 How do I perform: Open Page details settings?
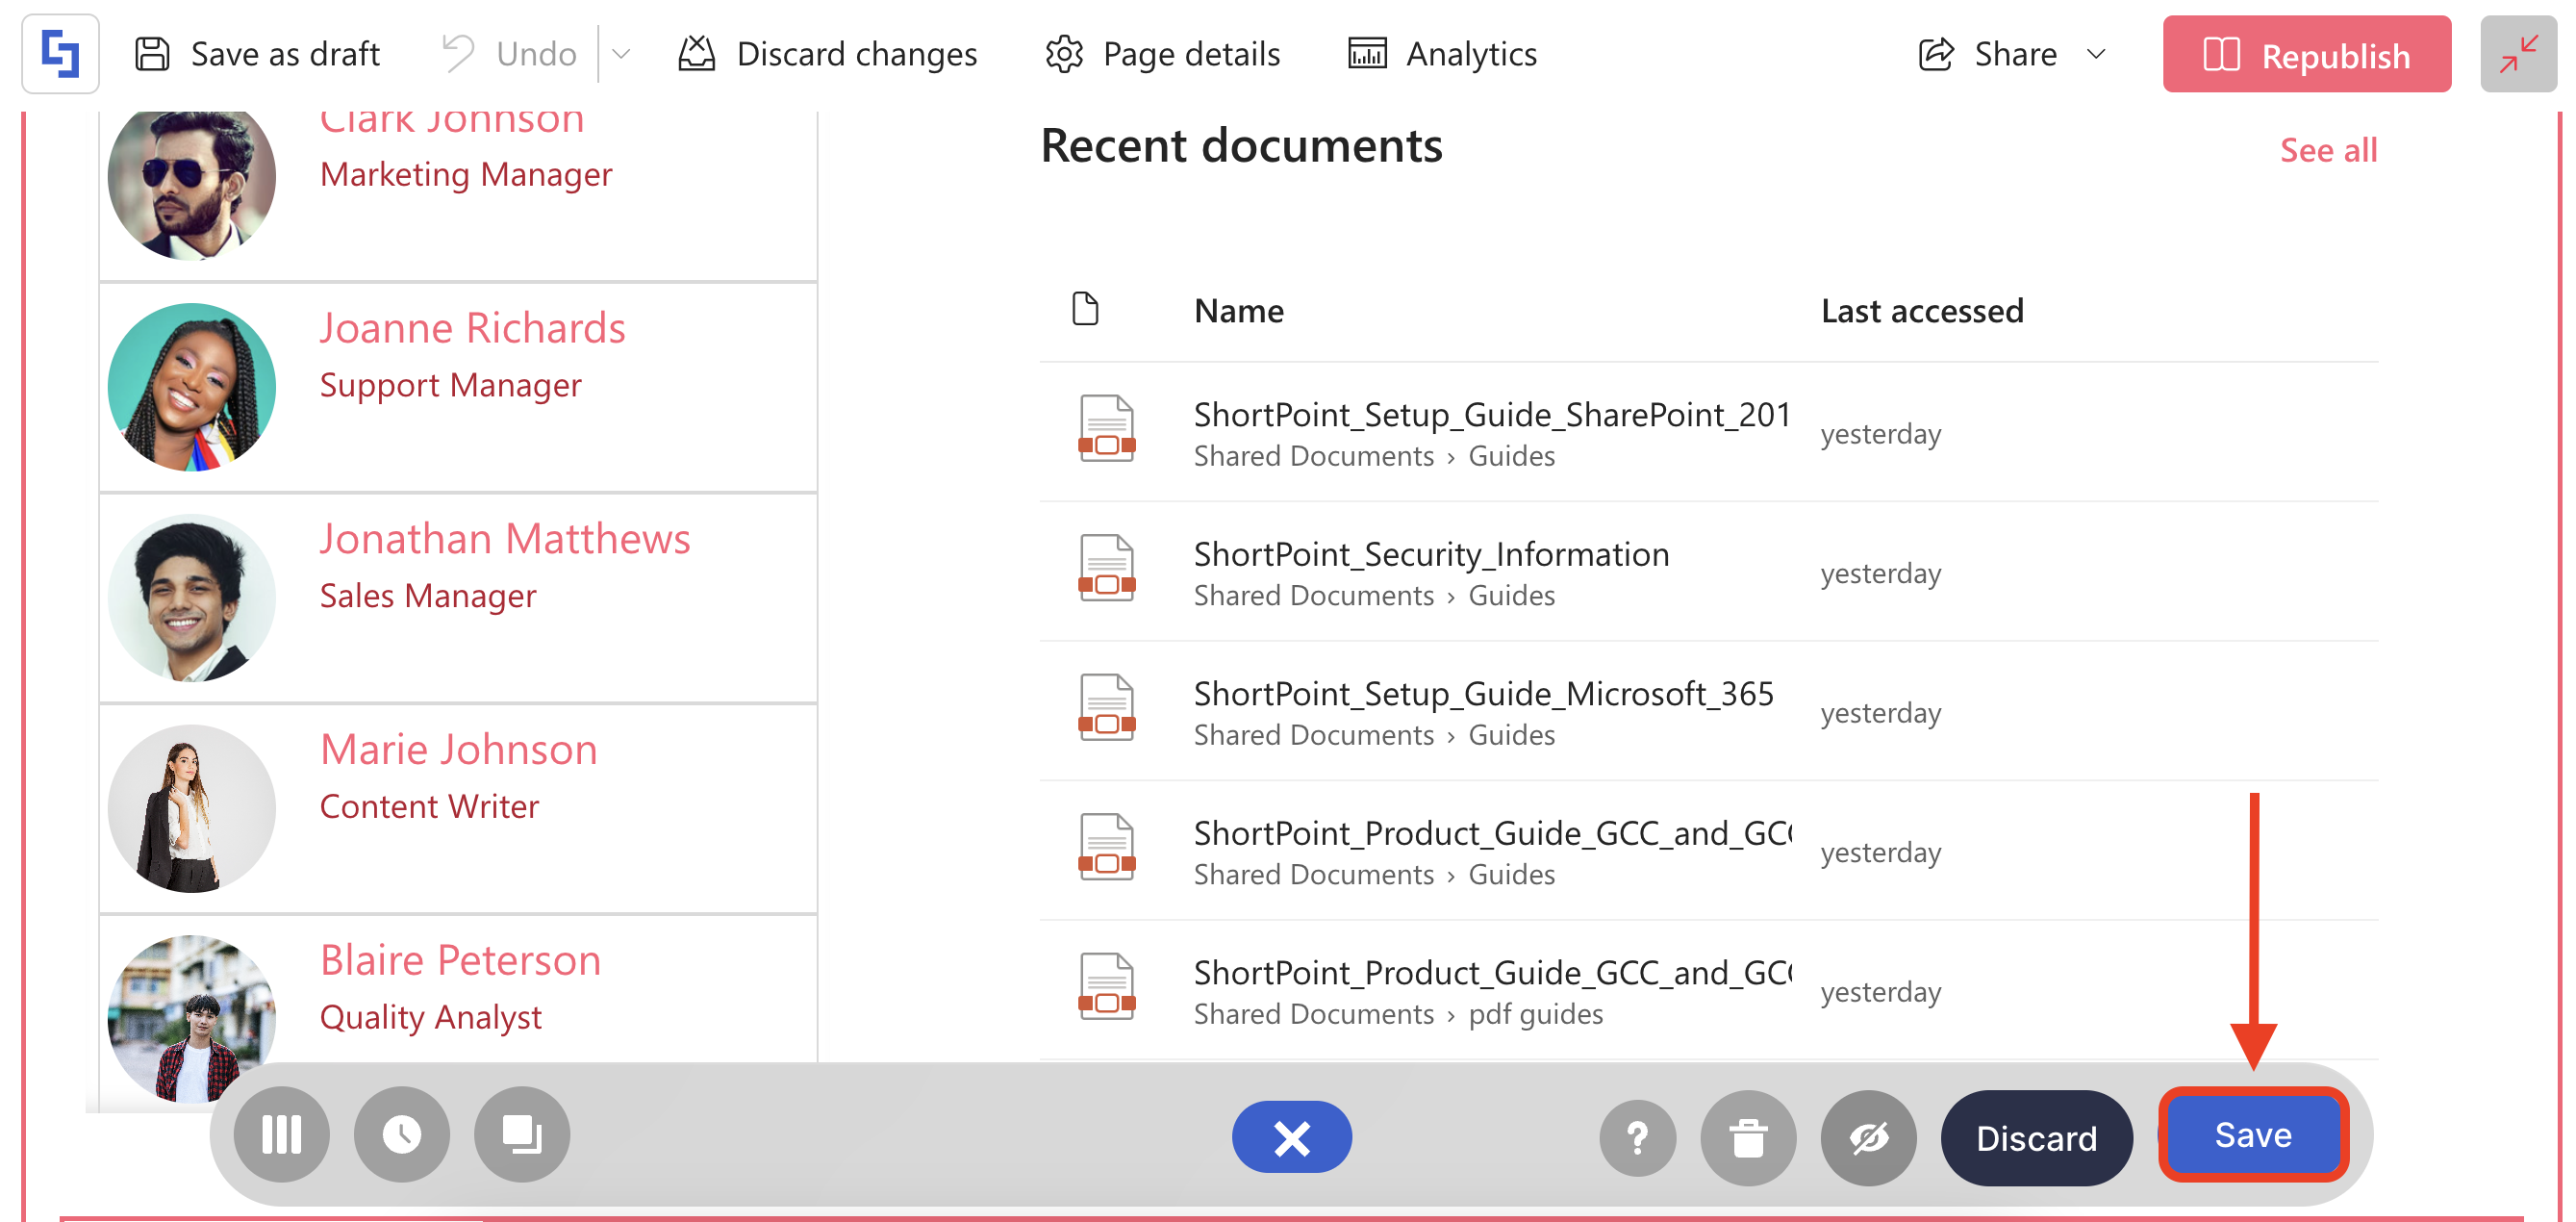tap(1162, 54)
